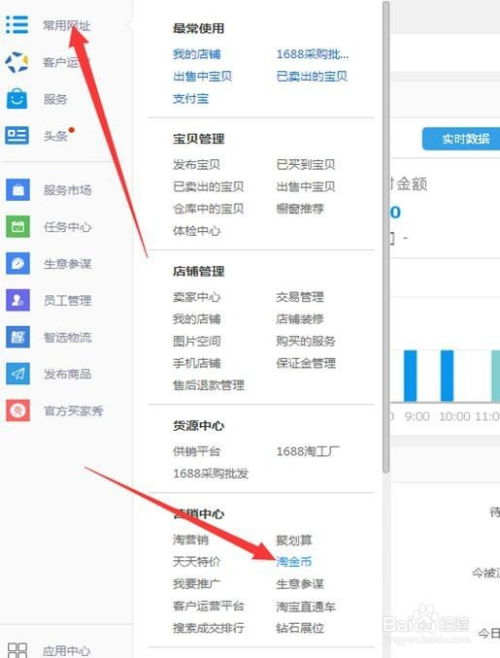Image resolution: width=500 pixels, height=658 pixels.
Task: Open 员工管理 sidebar entry
Action: click(67, 300)
